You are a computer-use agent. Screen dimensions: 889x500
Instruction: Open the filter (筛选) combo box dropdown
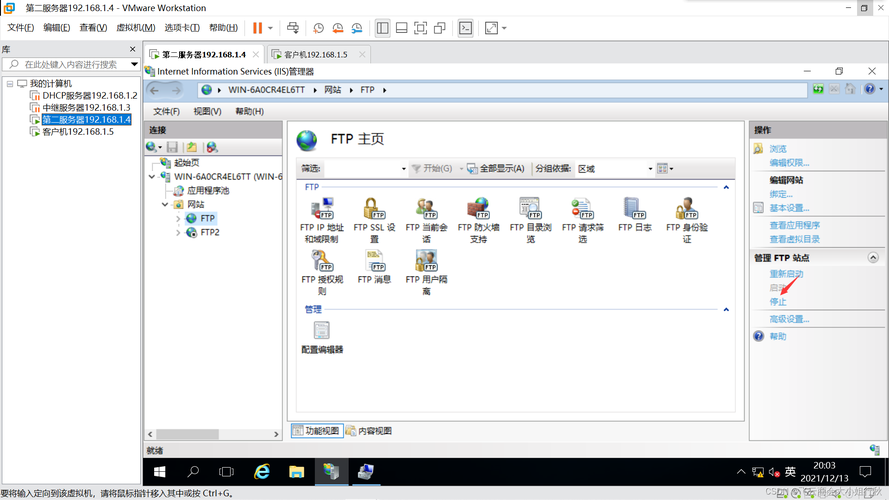(404, 169)
